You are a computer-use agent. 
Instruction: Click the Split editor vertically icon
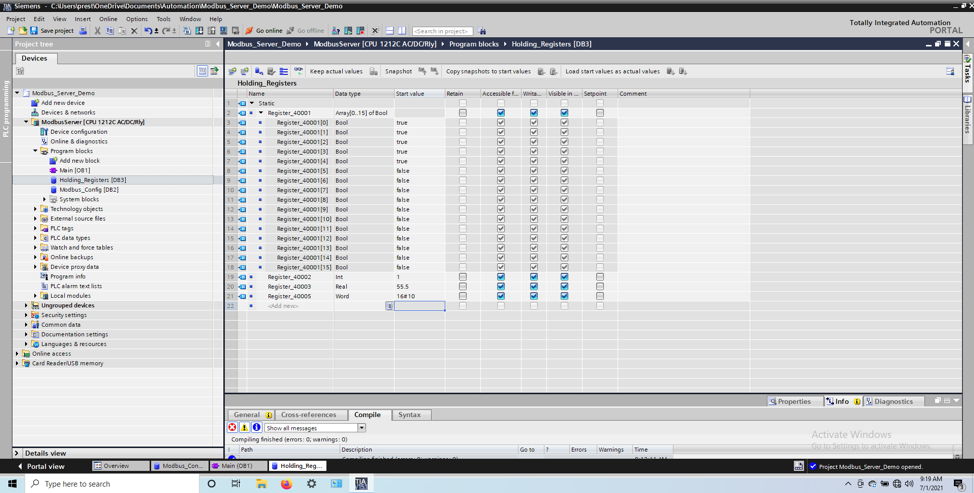coord(401,30)
